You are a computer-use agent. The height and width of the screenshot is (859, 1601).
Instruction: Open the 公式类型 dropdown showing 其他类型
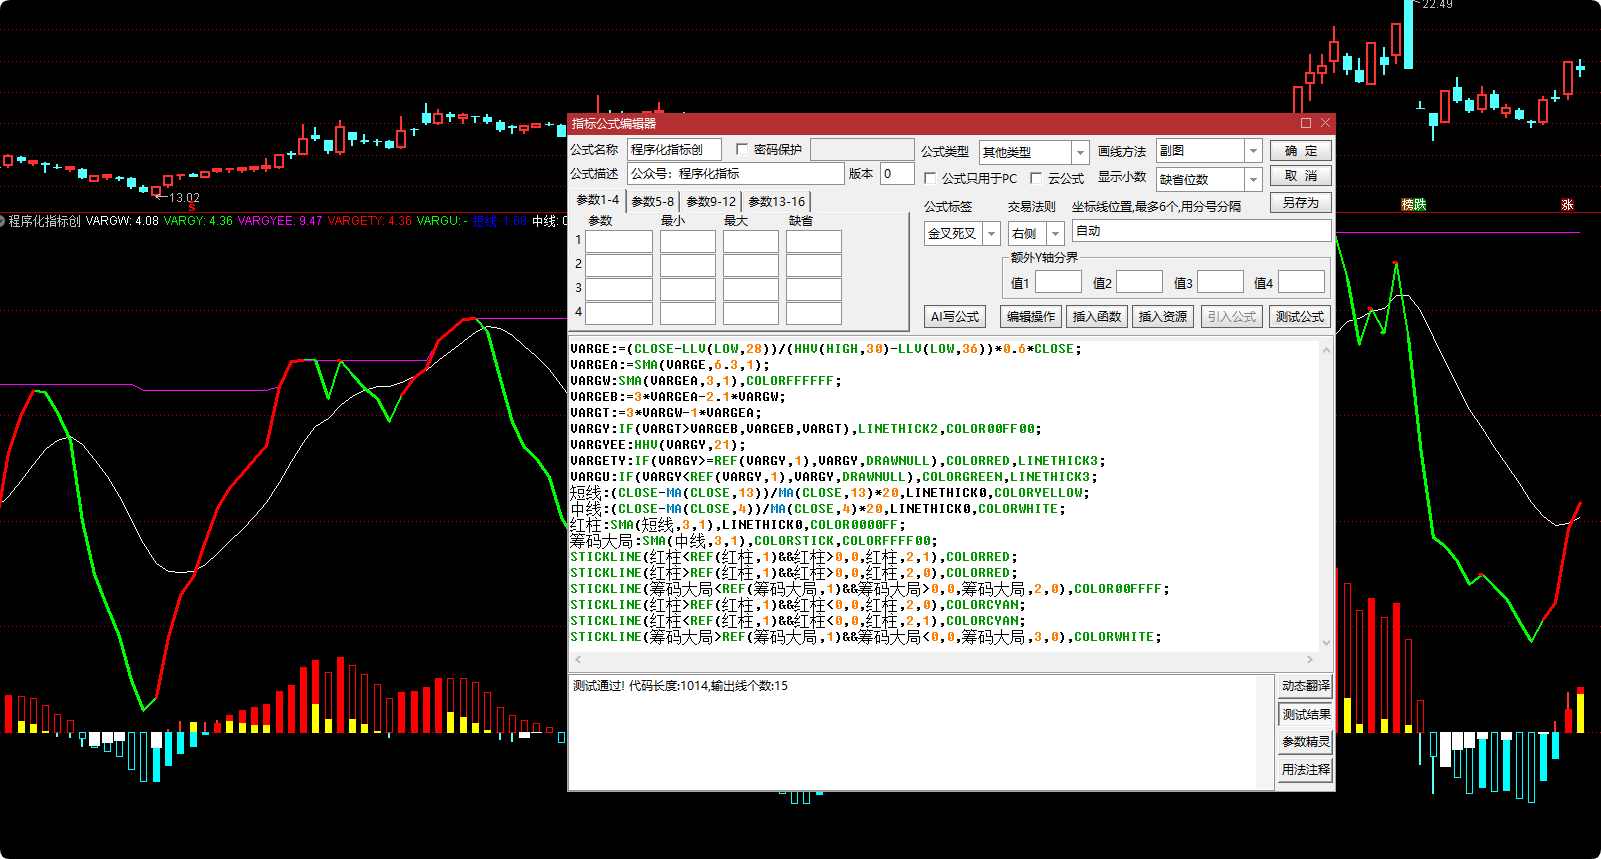1079,152
